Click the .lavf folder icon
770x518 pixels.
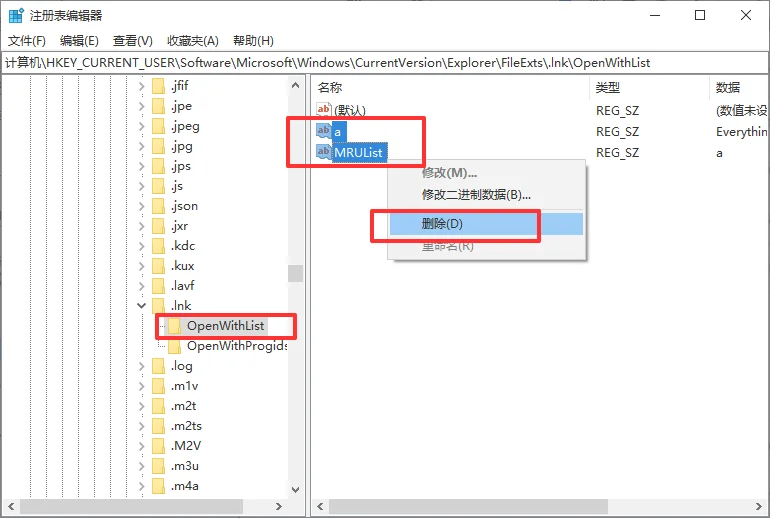click(x=158, y=285)
